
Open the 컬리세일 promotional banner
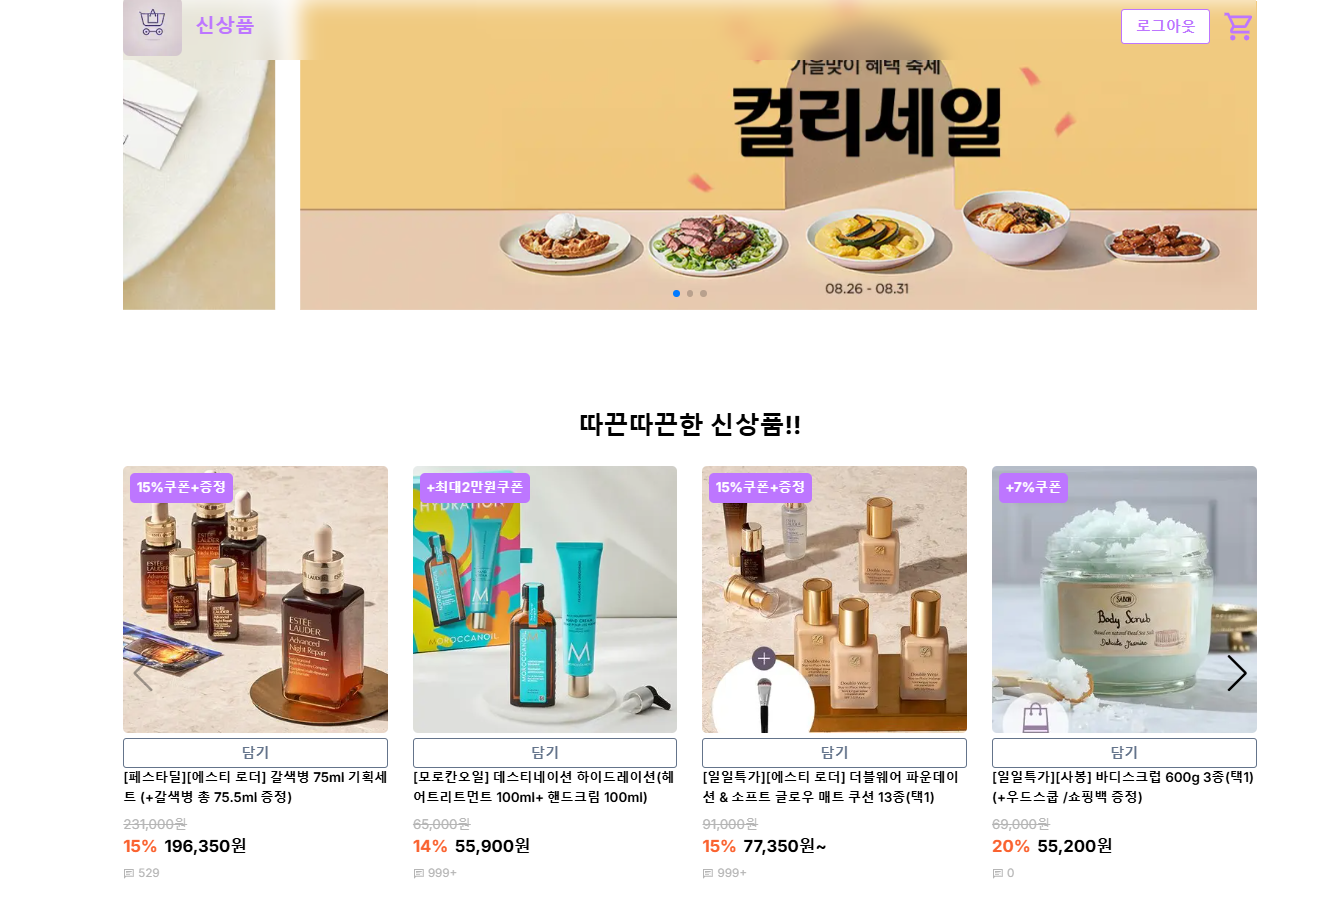pos(778,155)
